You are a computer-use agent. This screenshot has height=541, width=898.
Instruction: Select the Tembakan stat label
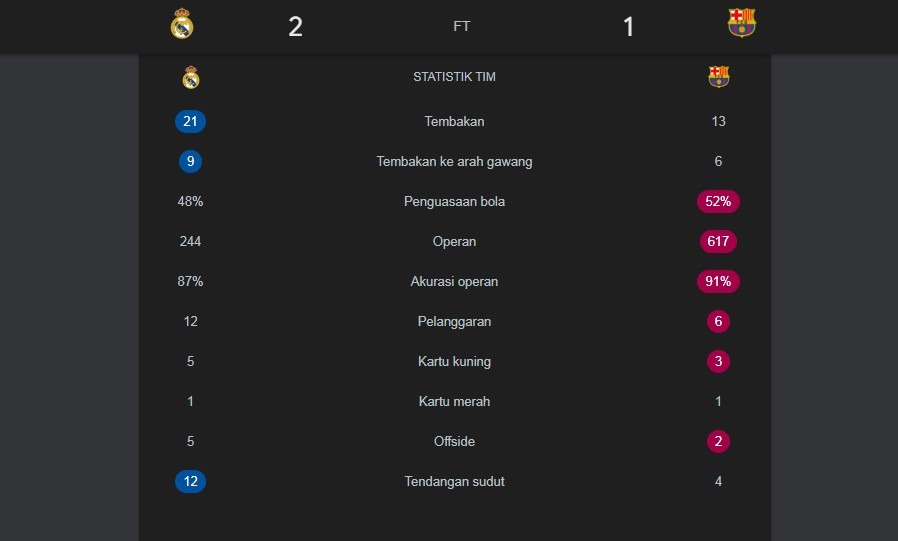(x=454, y=122)
